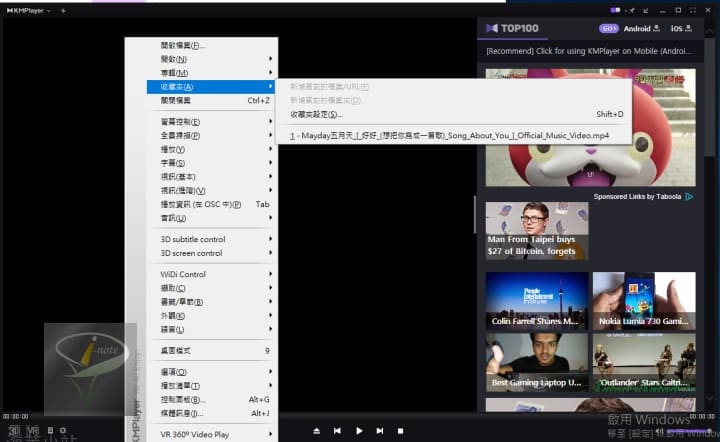Open Colin Farrell Shares video thumbnail
Image resolution: width=720 pixels, height=442 pixels.
[536, 300]
